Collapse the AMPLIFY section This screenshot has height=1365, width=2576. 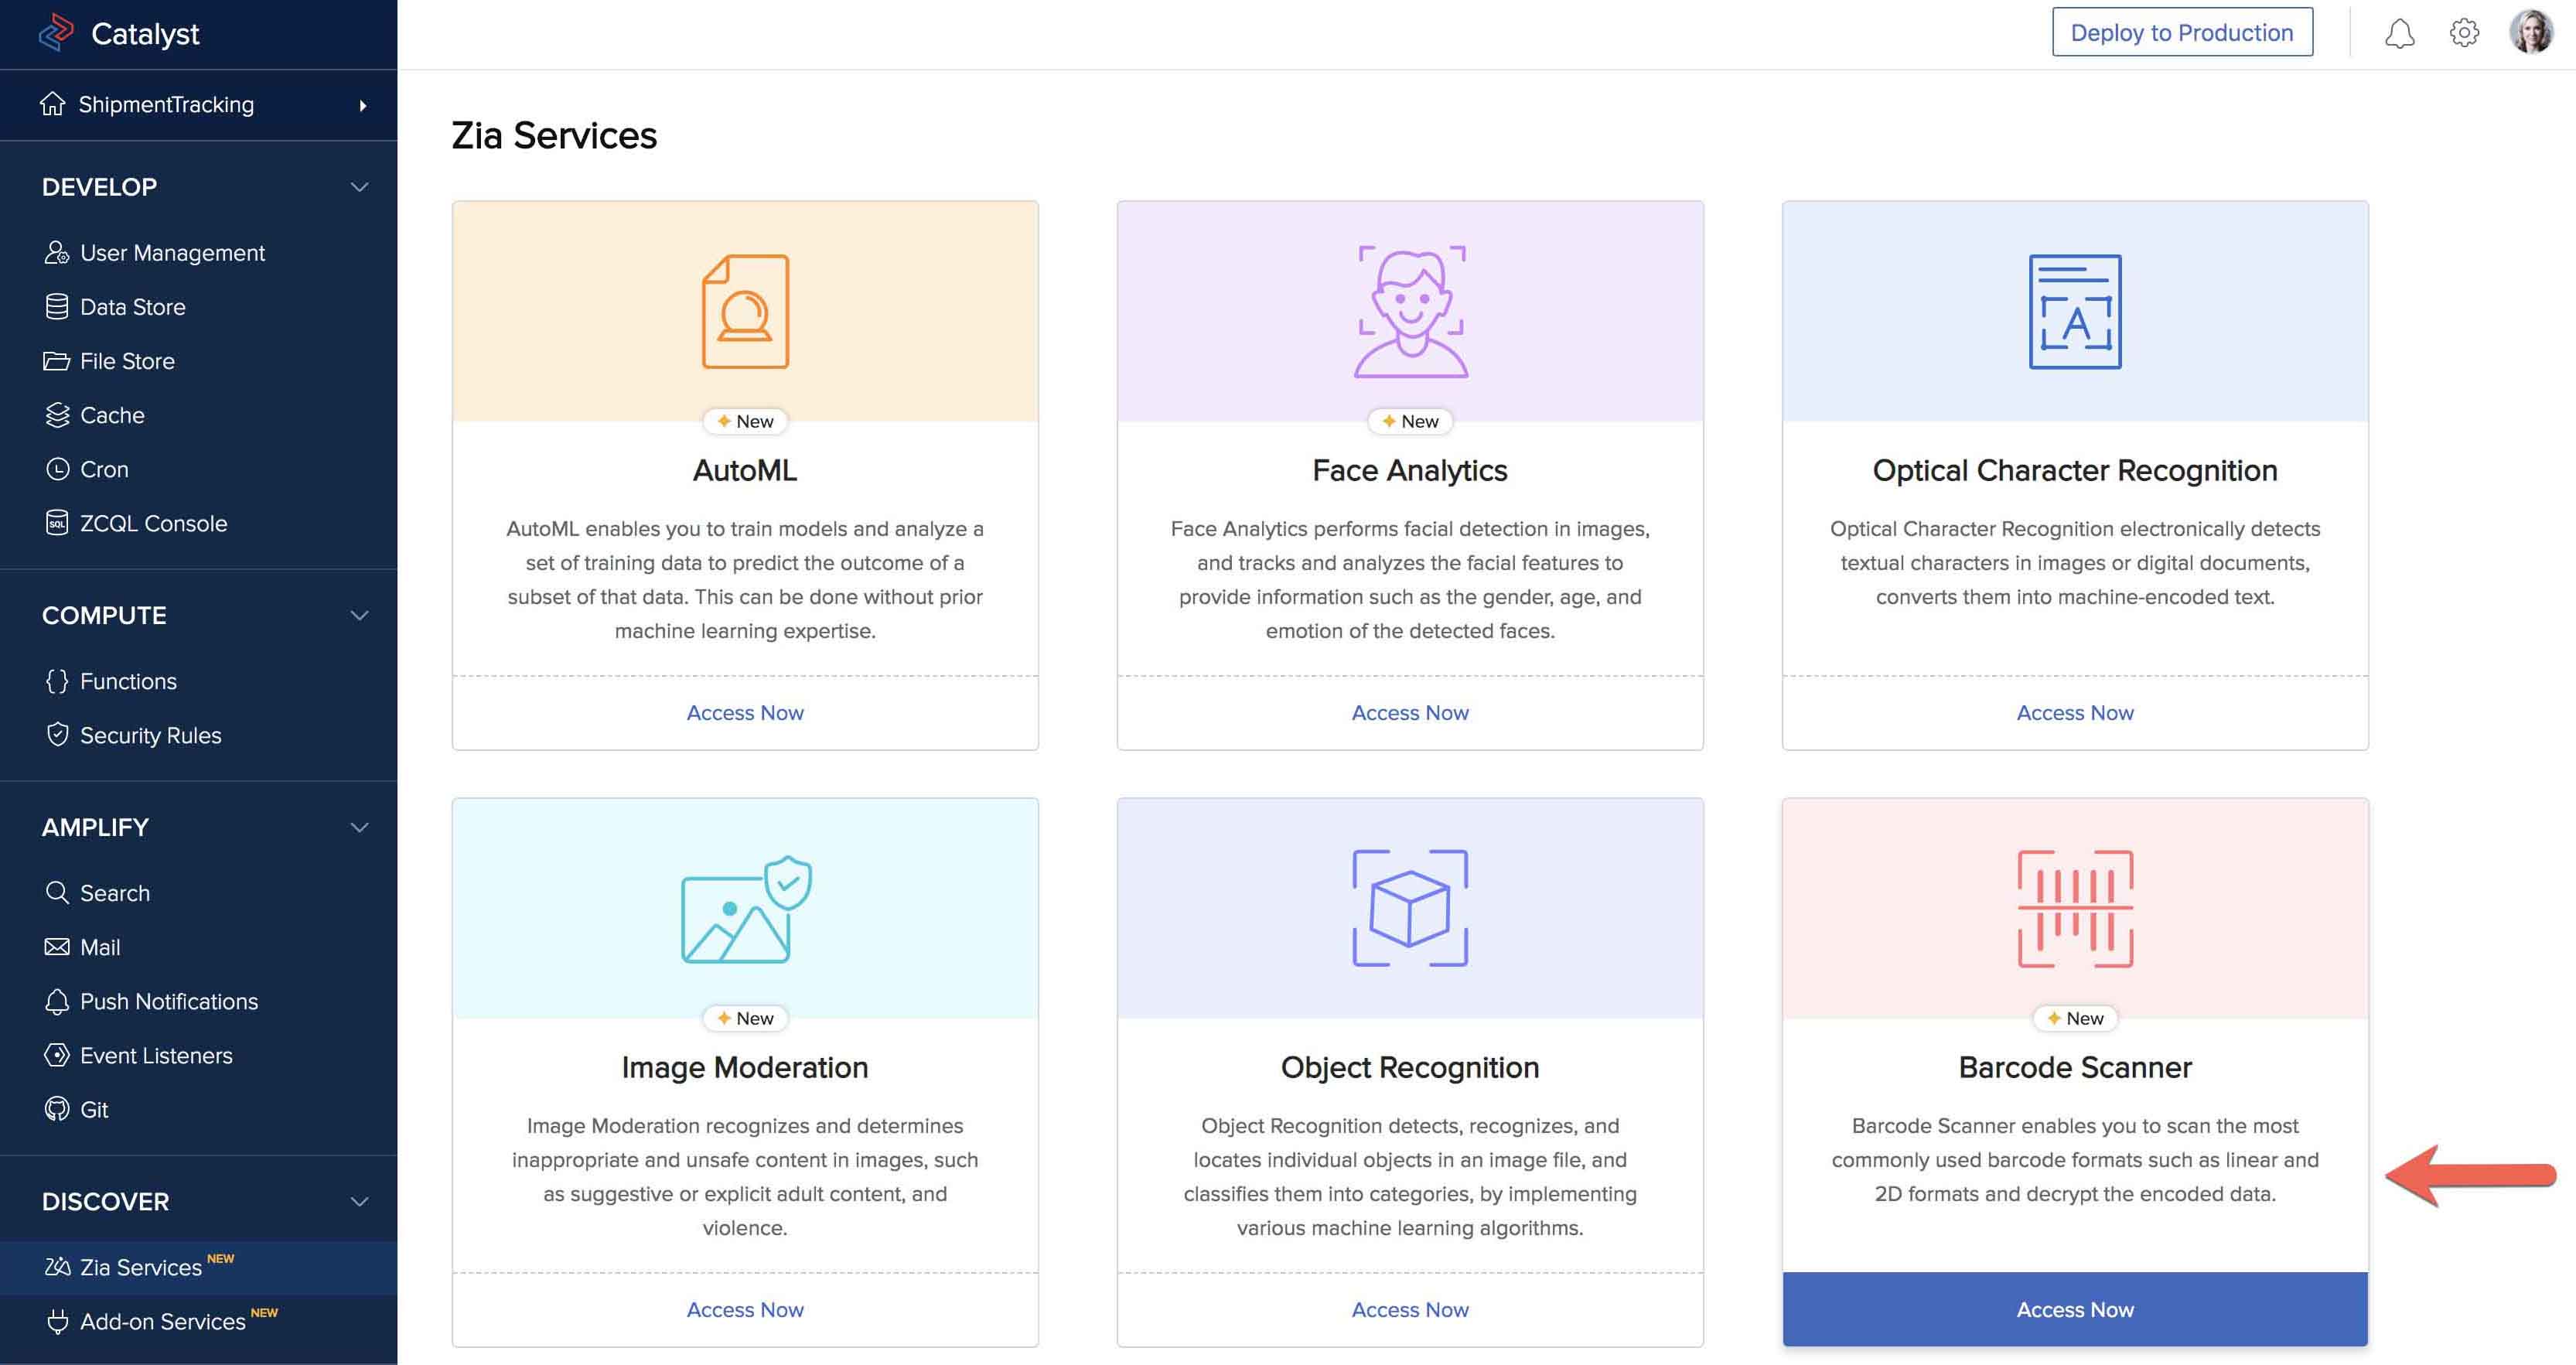coord(359,827)
